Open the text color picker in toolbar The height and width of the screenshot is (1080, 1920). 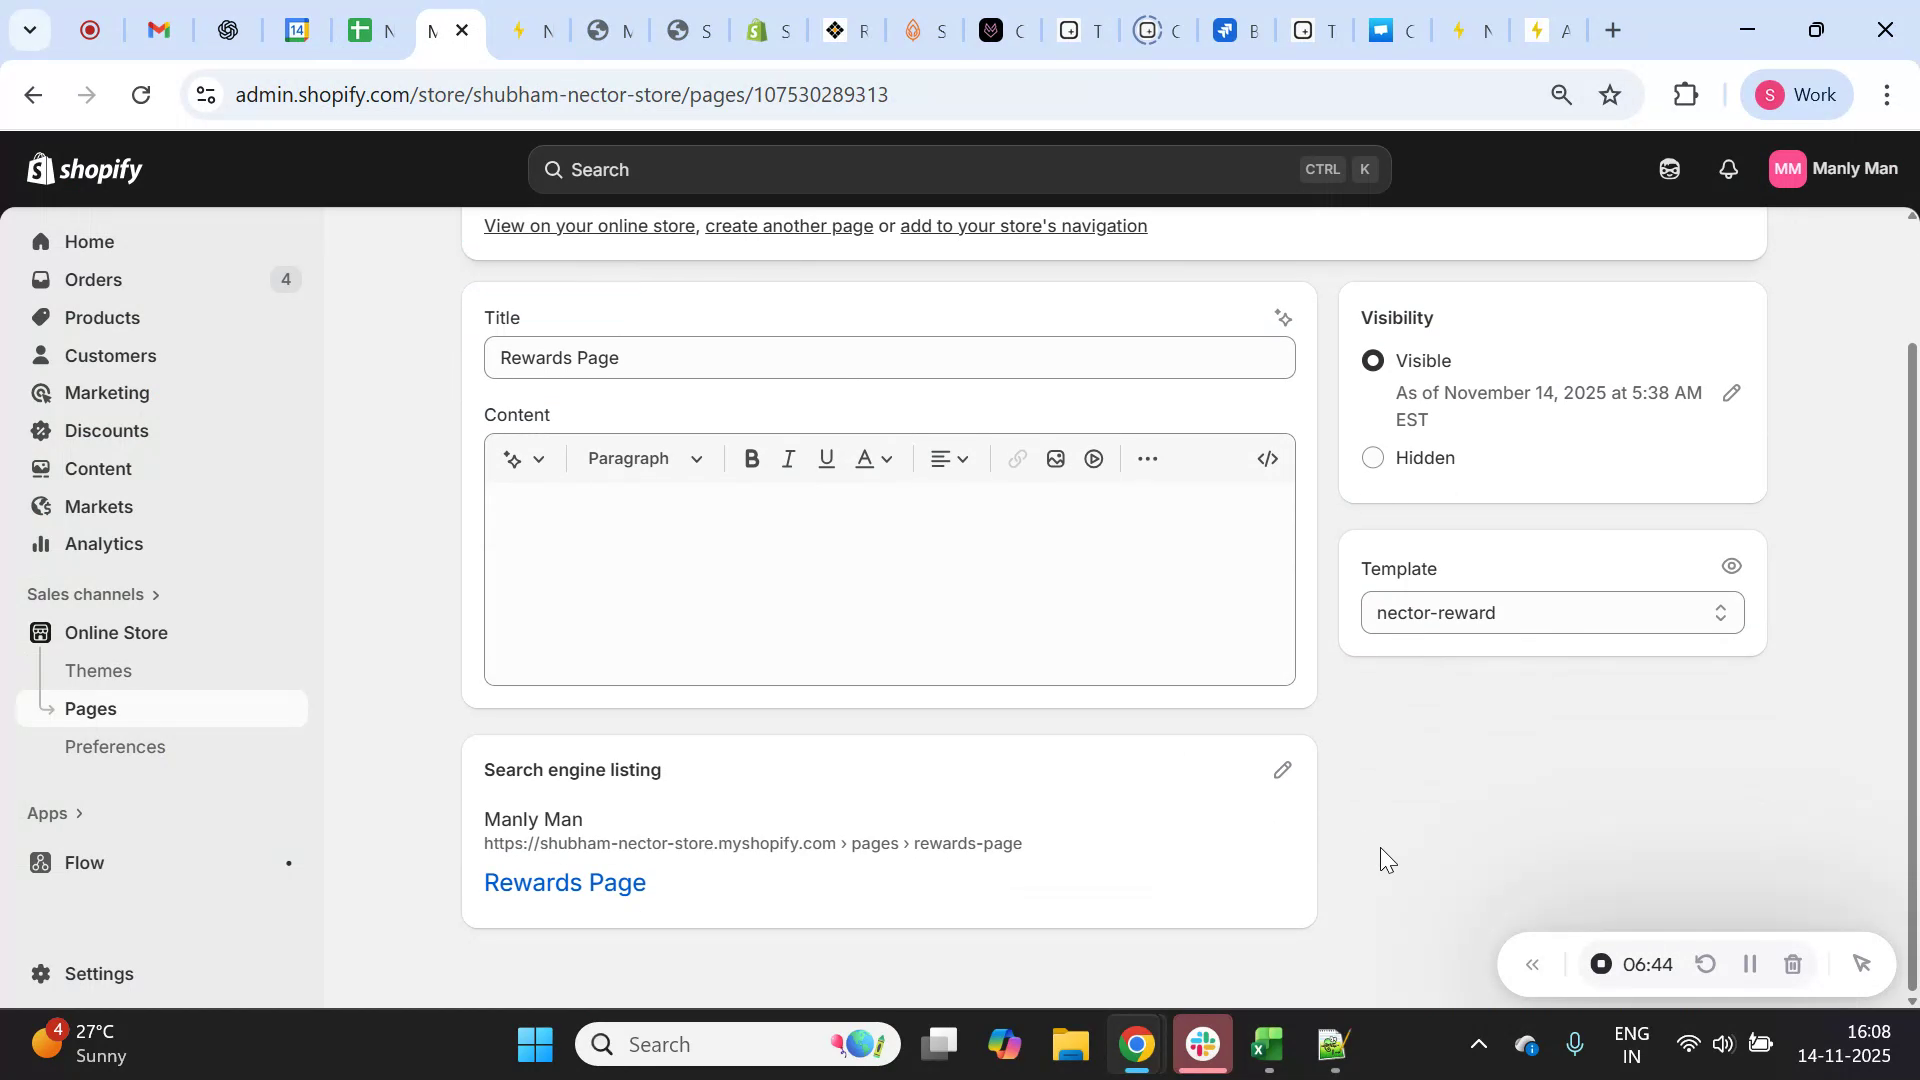click(872, 458)
